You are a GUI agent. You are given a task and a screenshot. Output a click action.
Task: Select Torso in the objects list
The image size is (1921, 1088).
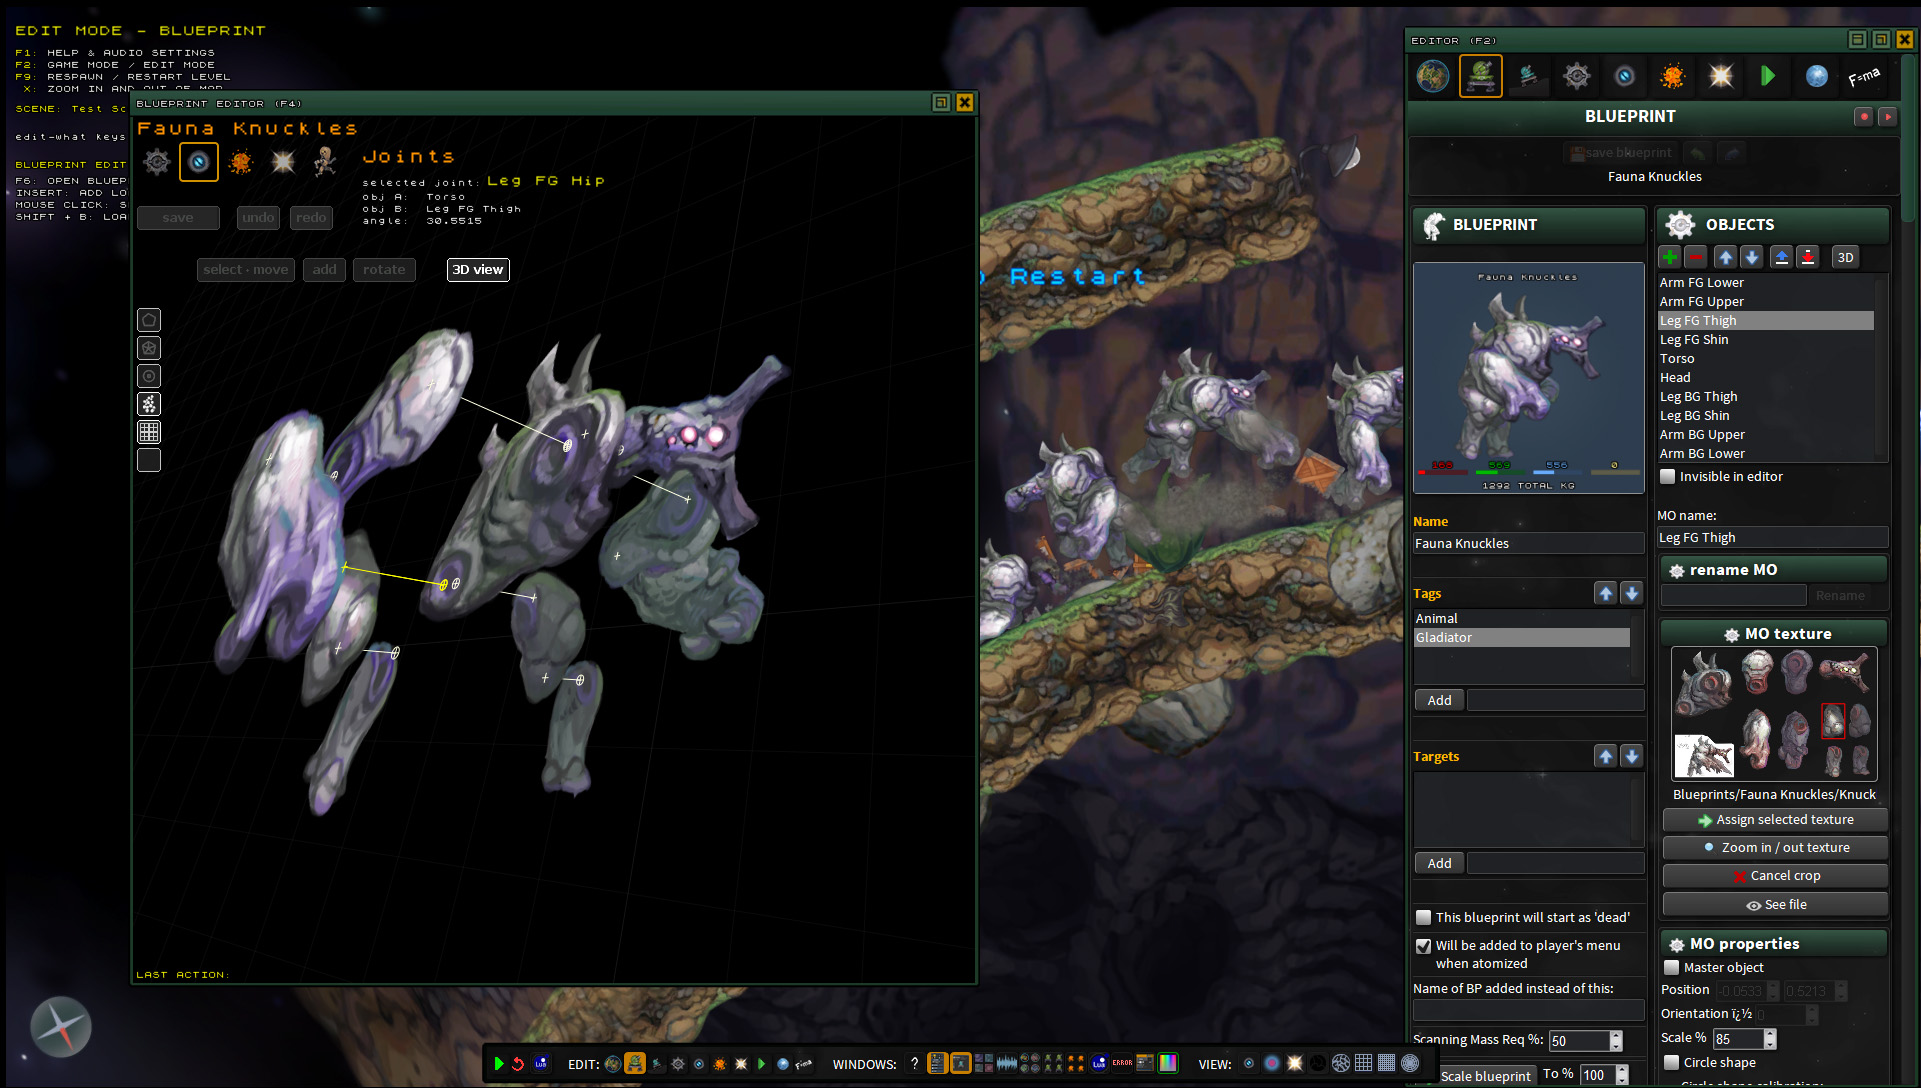point(1680,358)
